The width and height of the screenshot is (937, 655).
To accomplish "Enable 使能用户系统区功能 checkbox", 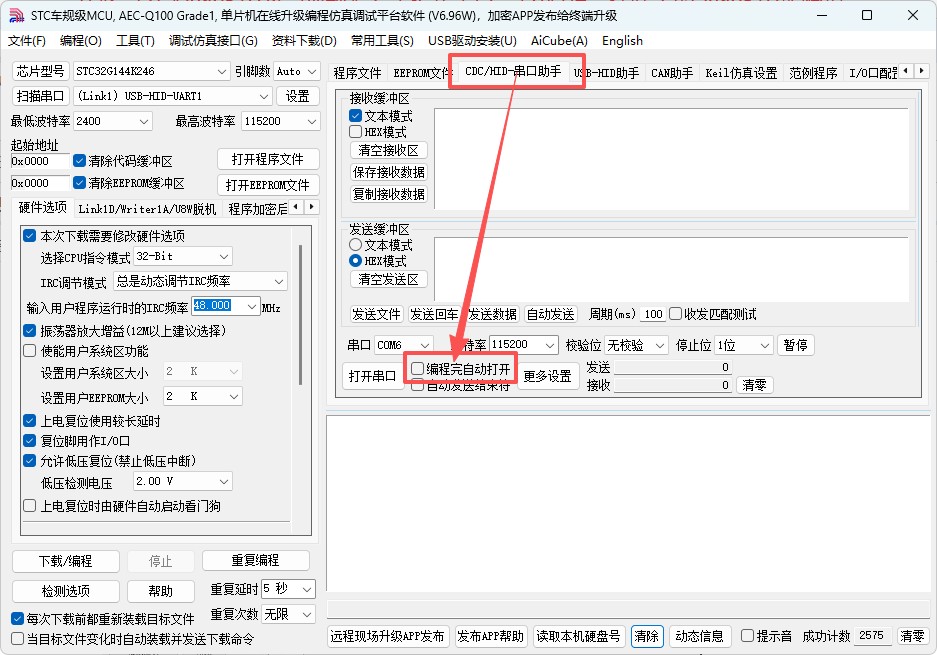I will click(x=29, y=351).
